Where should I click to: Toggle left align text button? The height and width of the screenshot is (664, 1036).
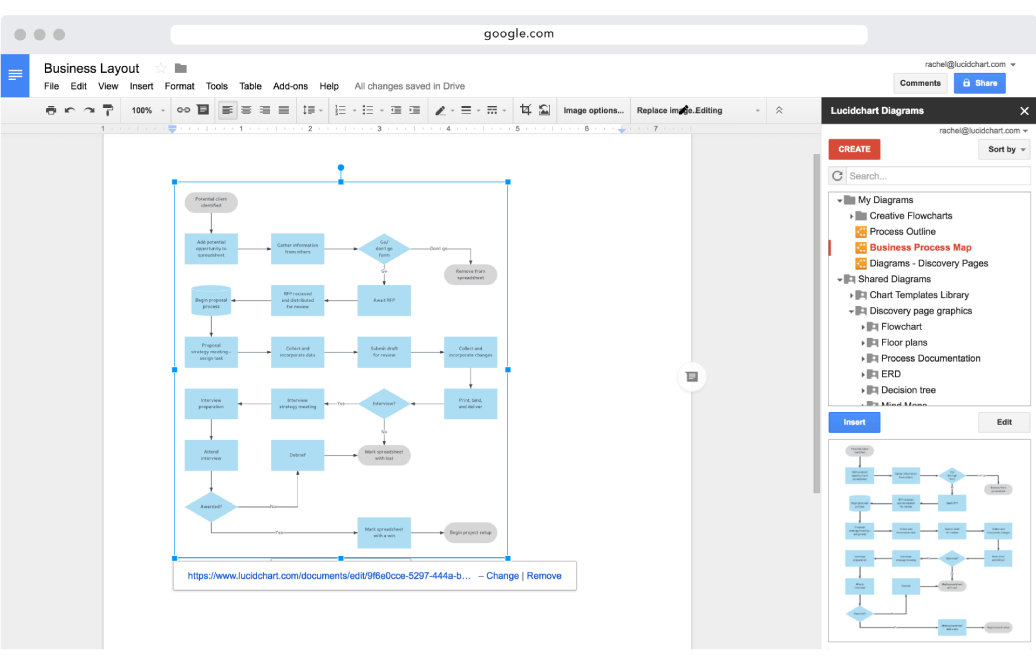coord(227,110)
